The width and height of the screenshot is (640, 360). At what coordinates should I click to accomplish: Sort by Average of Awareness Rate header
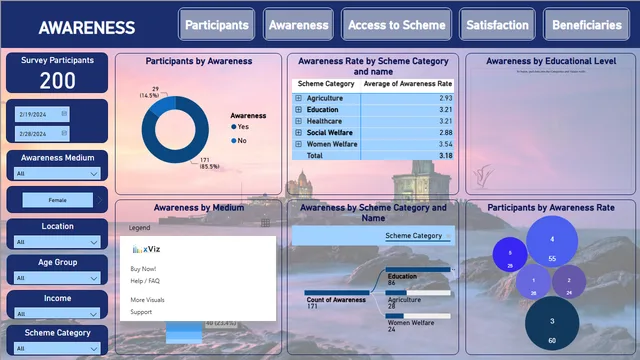407,84
